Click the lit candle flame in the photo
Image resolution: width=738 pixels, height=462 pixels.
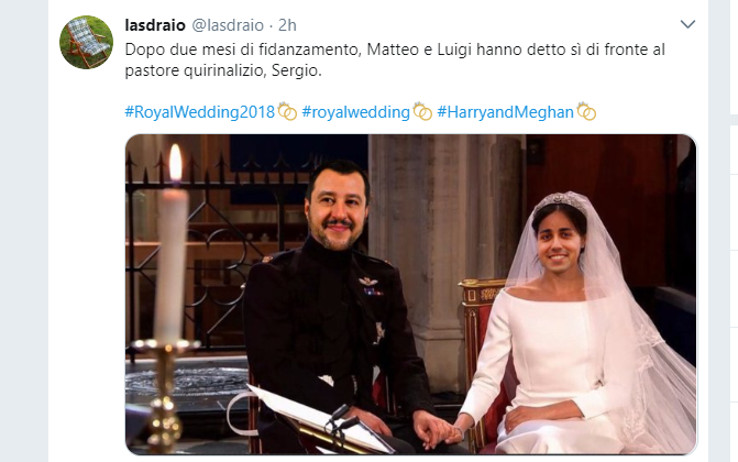(176, 162)
